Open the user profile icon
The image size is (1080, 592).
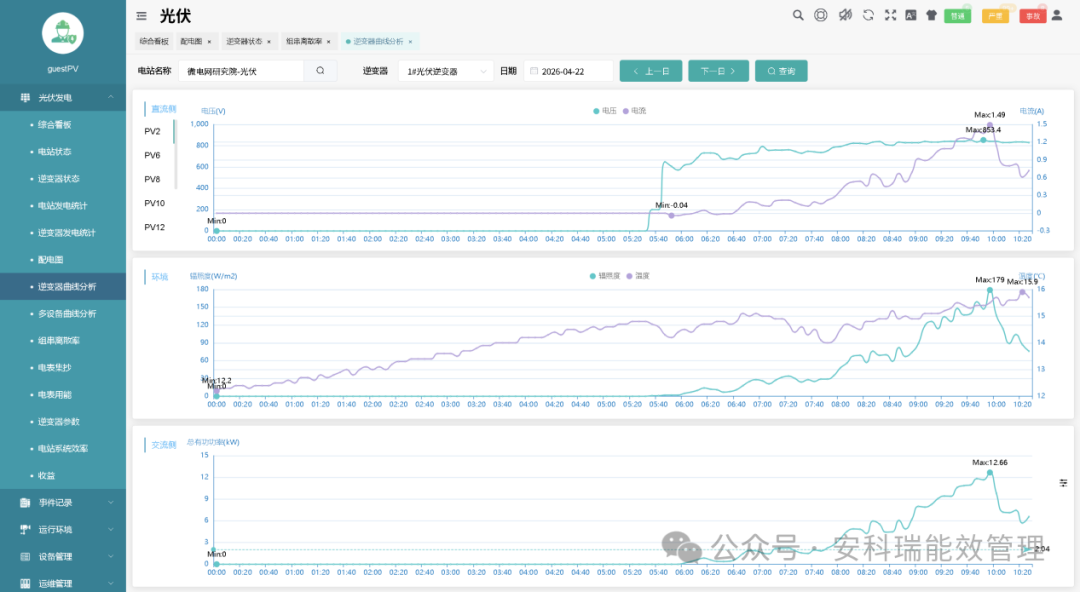pyautogui.click(x=1057, y=15)
